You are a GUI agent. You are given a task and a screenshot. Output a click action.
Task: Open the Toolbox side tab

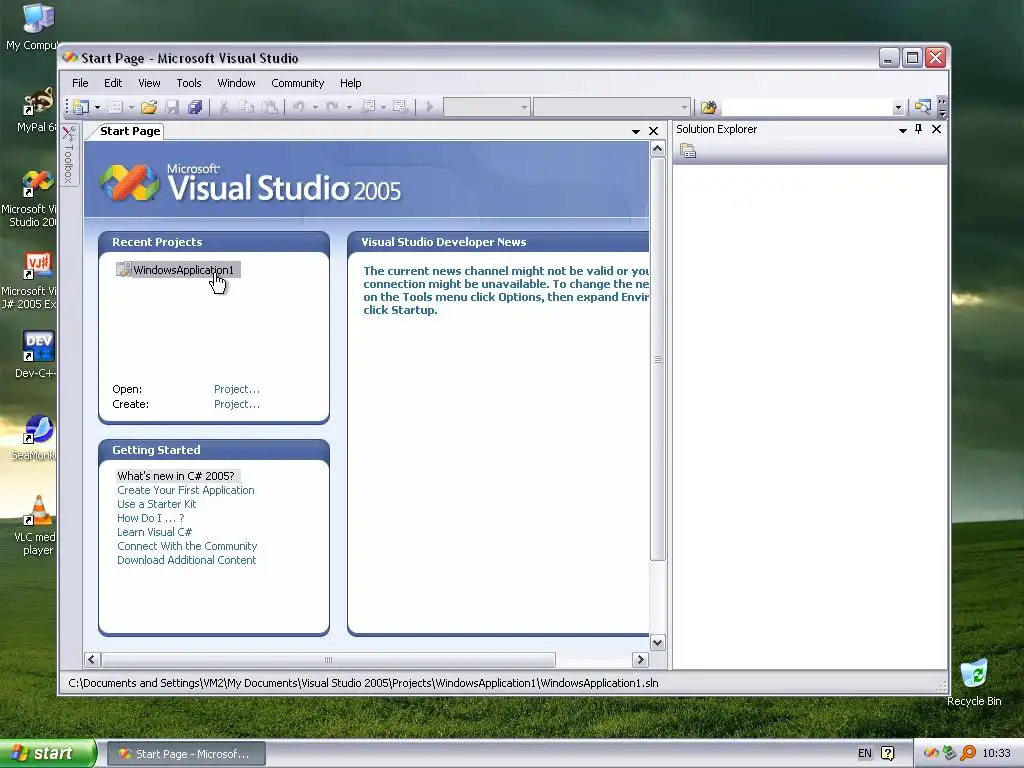click(69, 155)
